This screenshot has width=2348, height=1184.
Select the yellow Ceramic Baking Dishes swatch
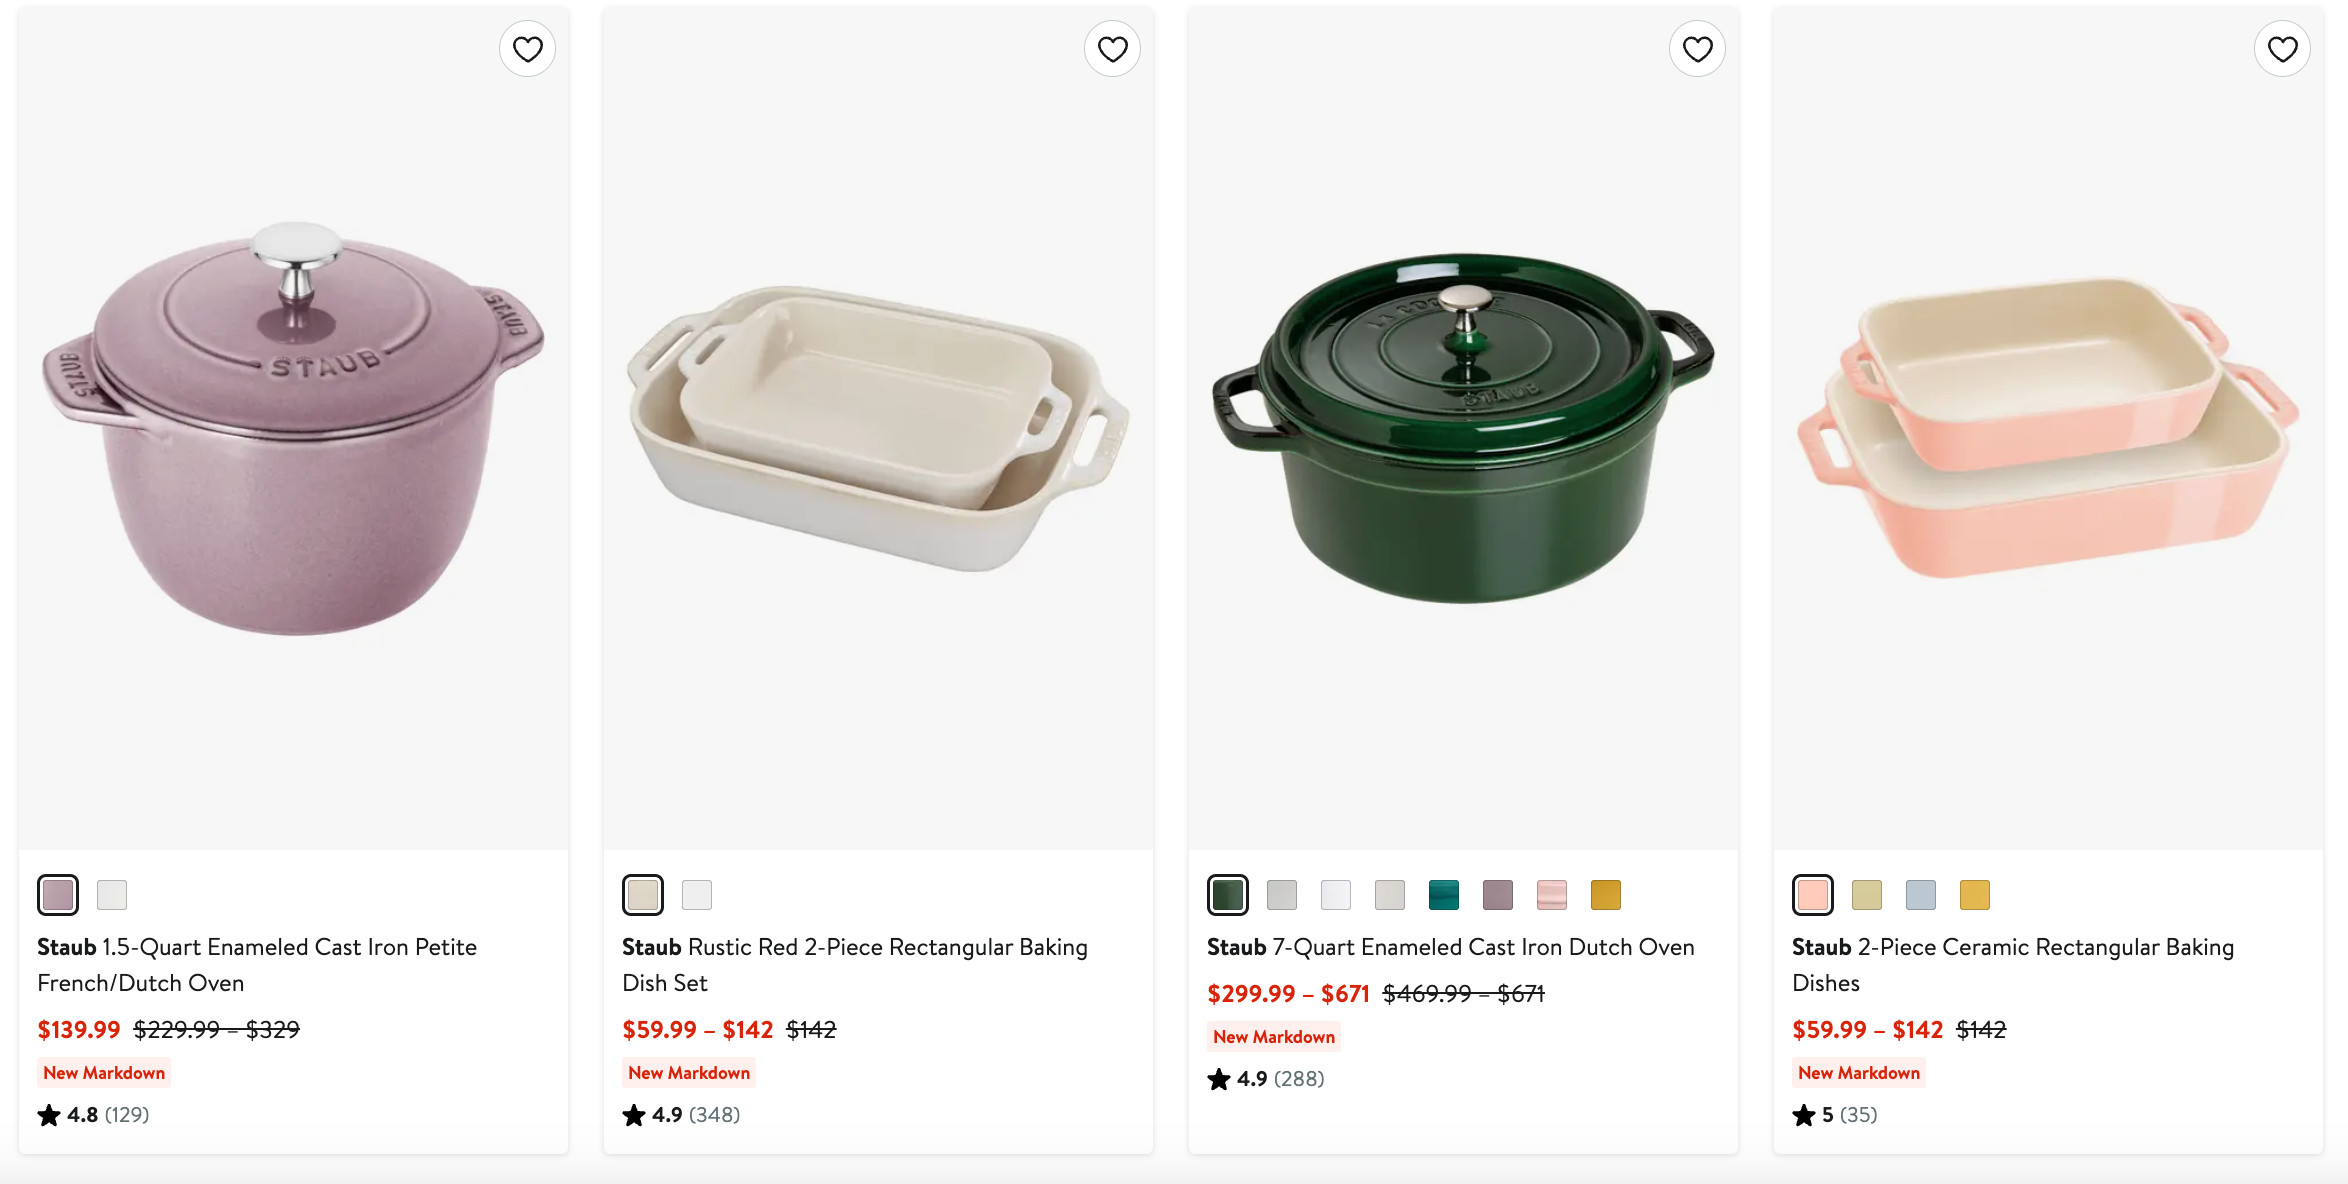click(1974, 895)
